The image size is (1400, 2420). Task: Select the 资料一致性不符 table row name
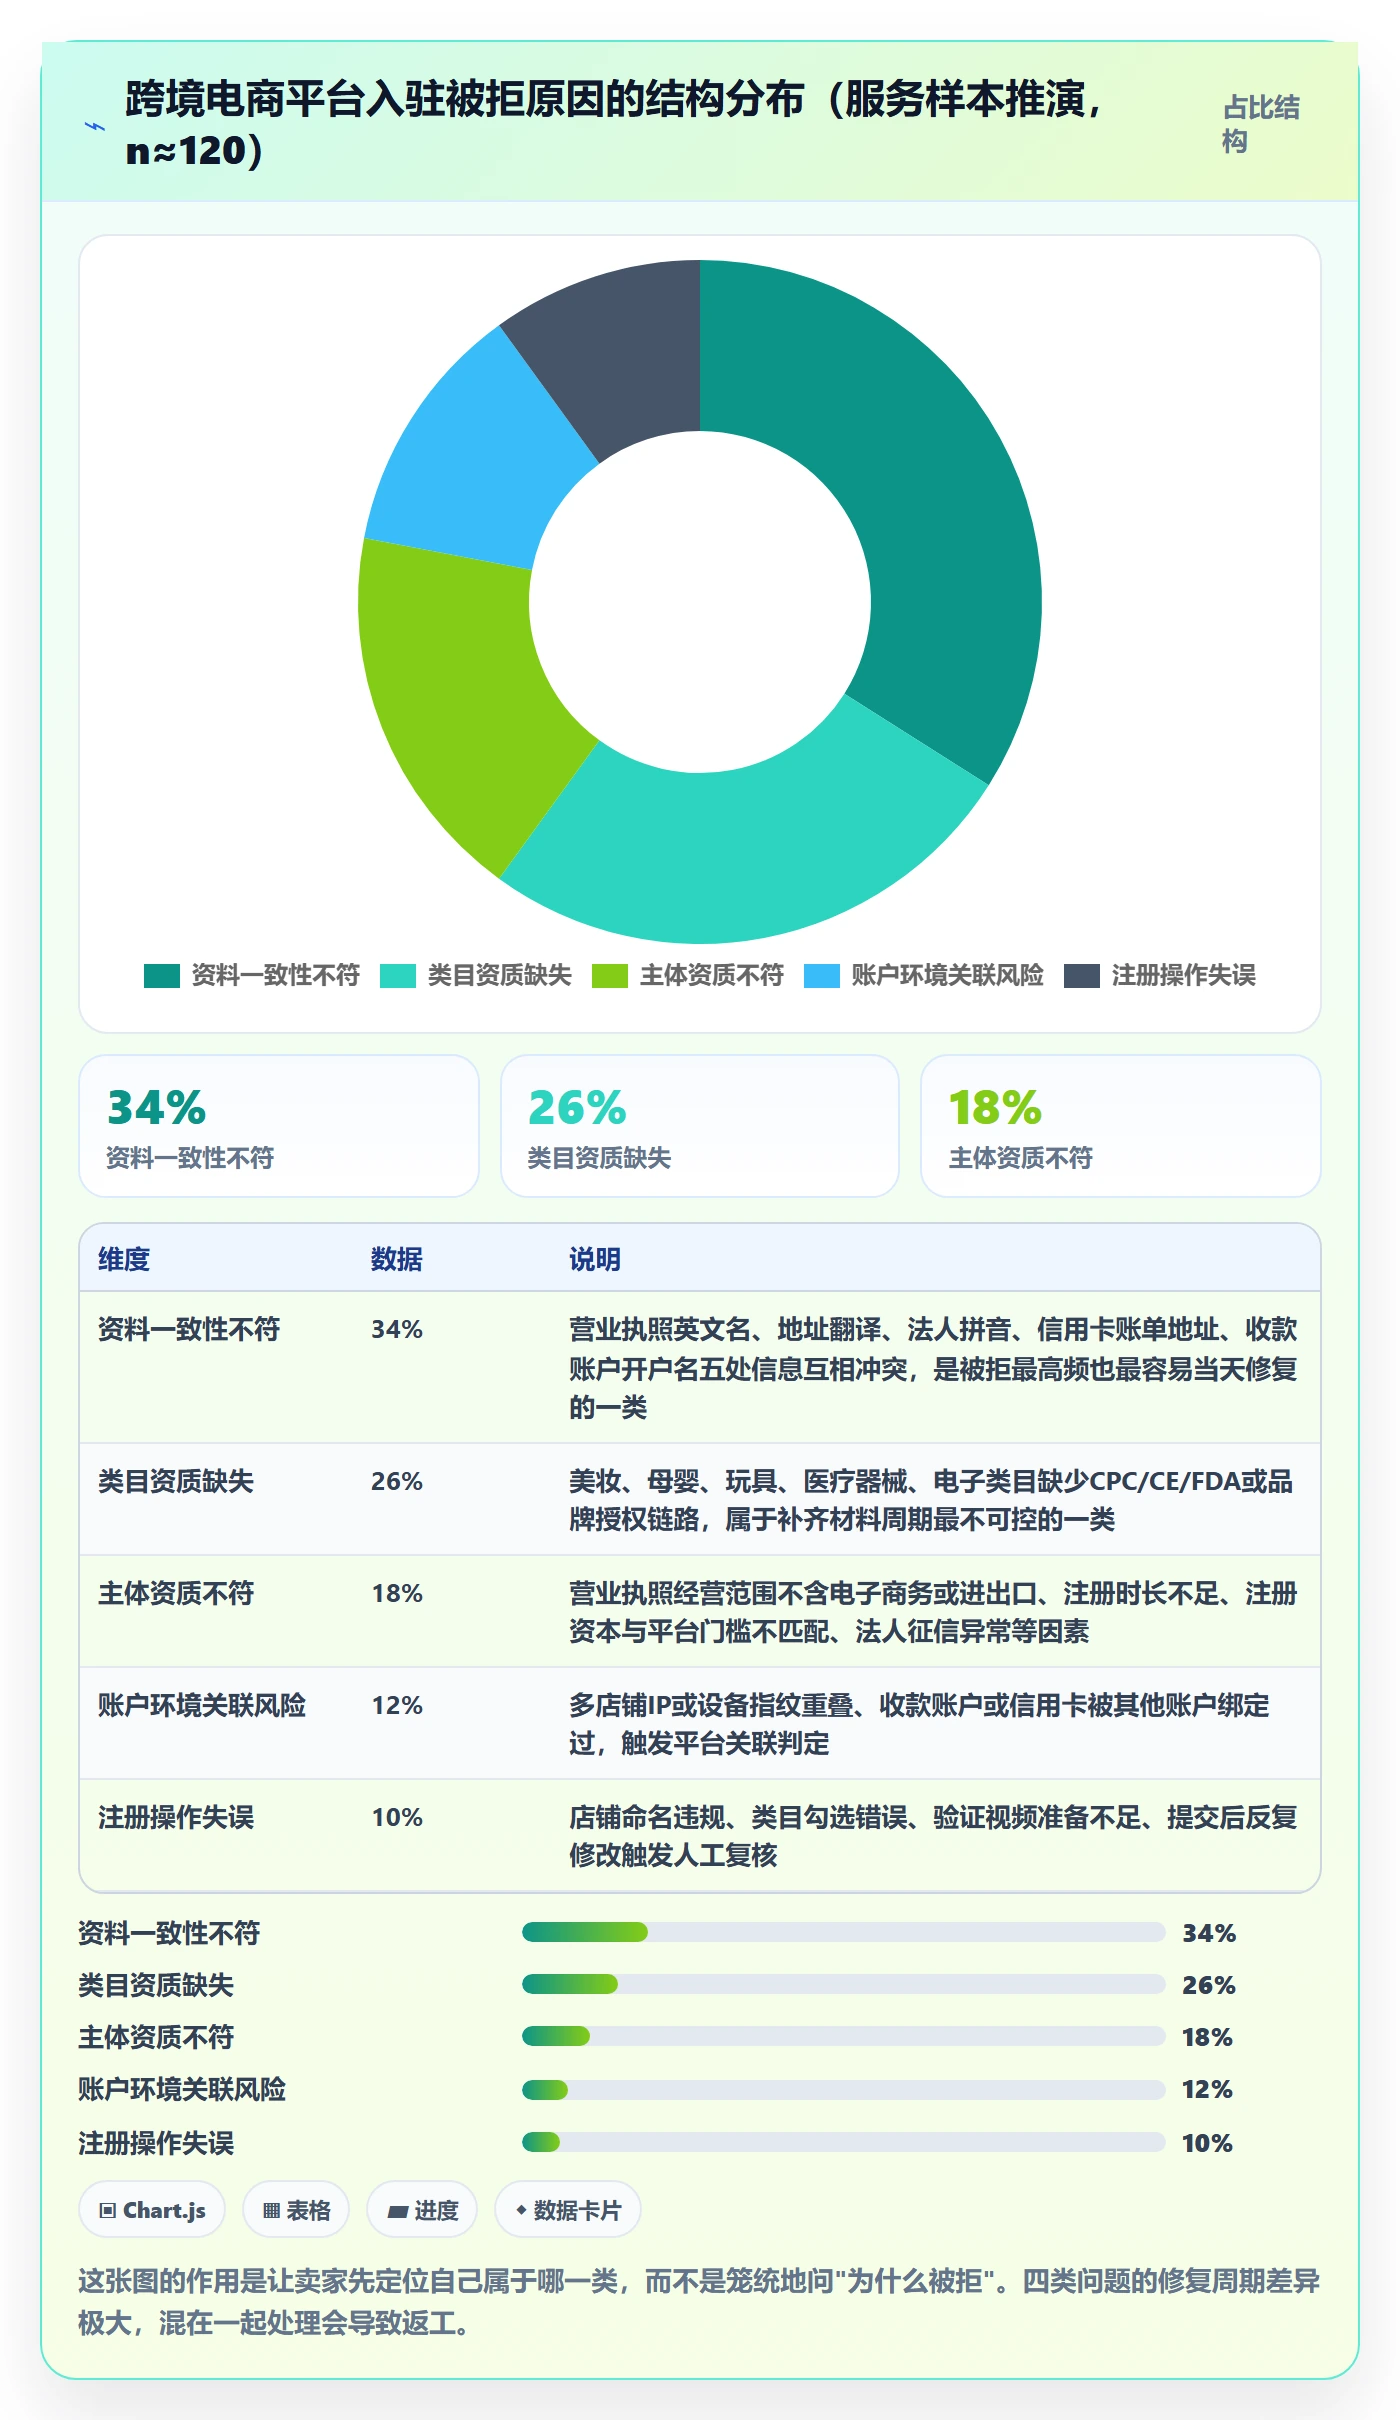189,1329
